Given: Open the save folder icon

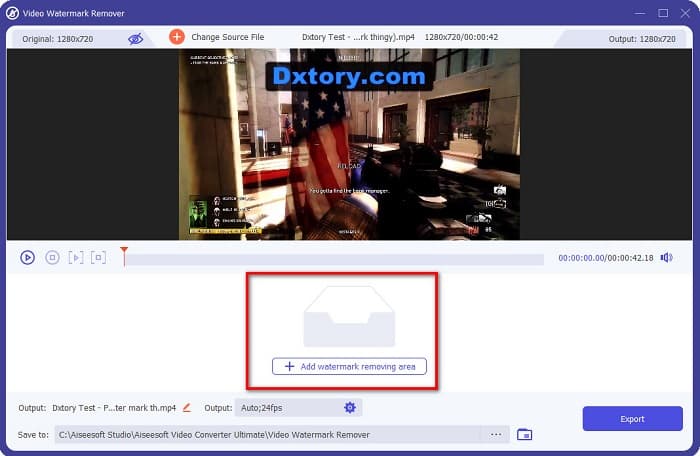Looking at the screenshot, I should [x=524, y=434].
